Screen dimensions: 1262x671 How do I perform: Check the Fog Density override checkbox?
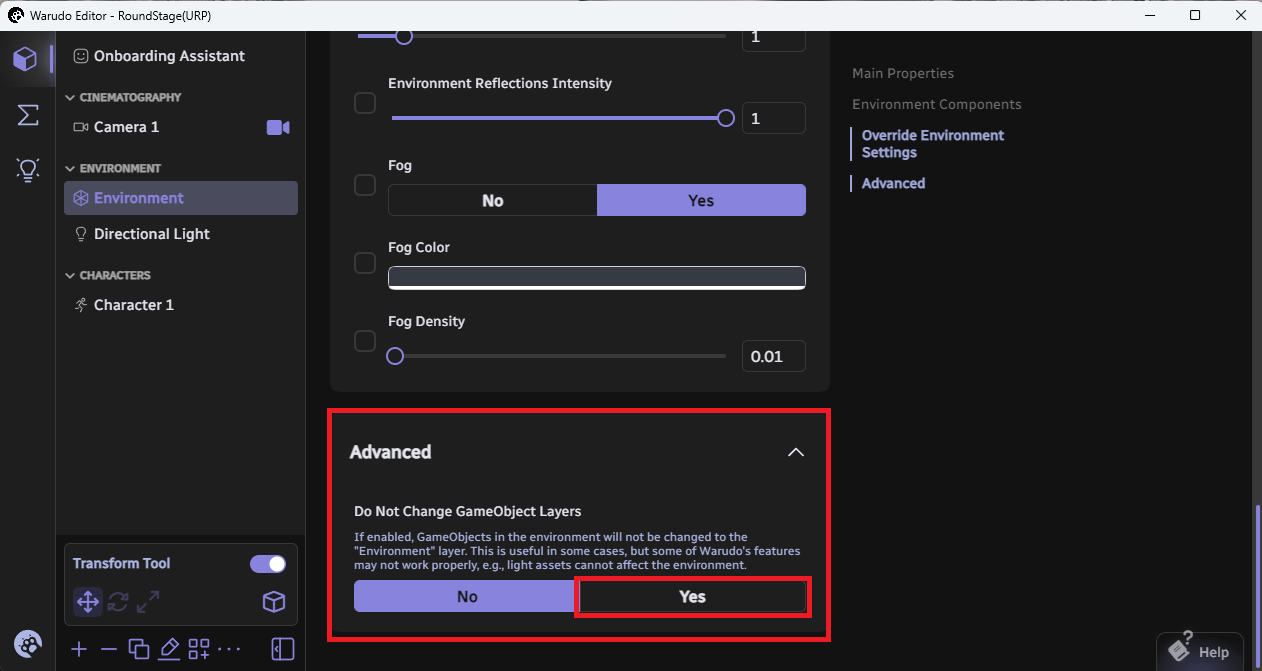(x=366, y=341)
